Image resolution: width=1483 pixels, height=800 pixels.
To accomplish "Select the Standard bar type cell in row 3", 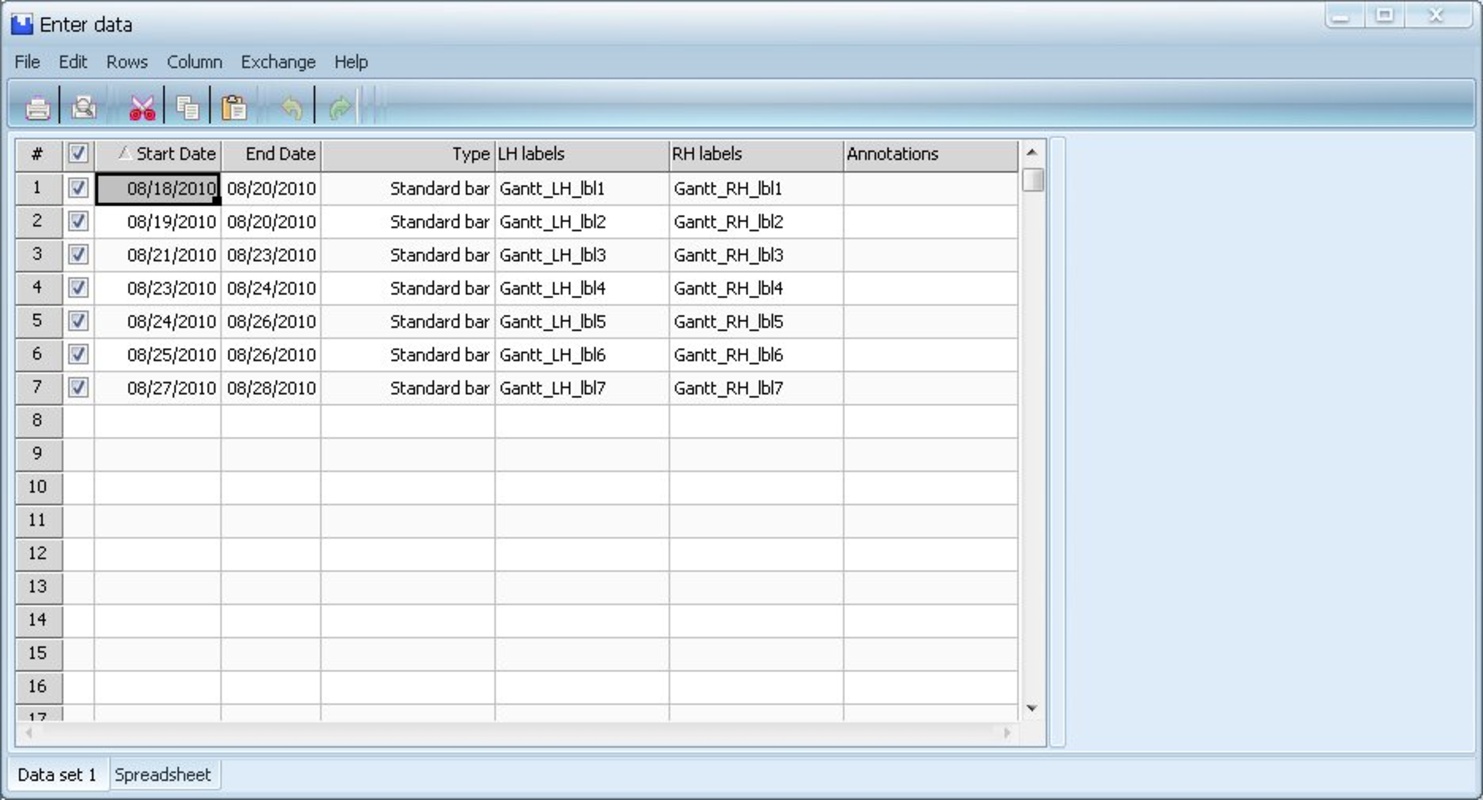I will [408, 254].
